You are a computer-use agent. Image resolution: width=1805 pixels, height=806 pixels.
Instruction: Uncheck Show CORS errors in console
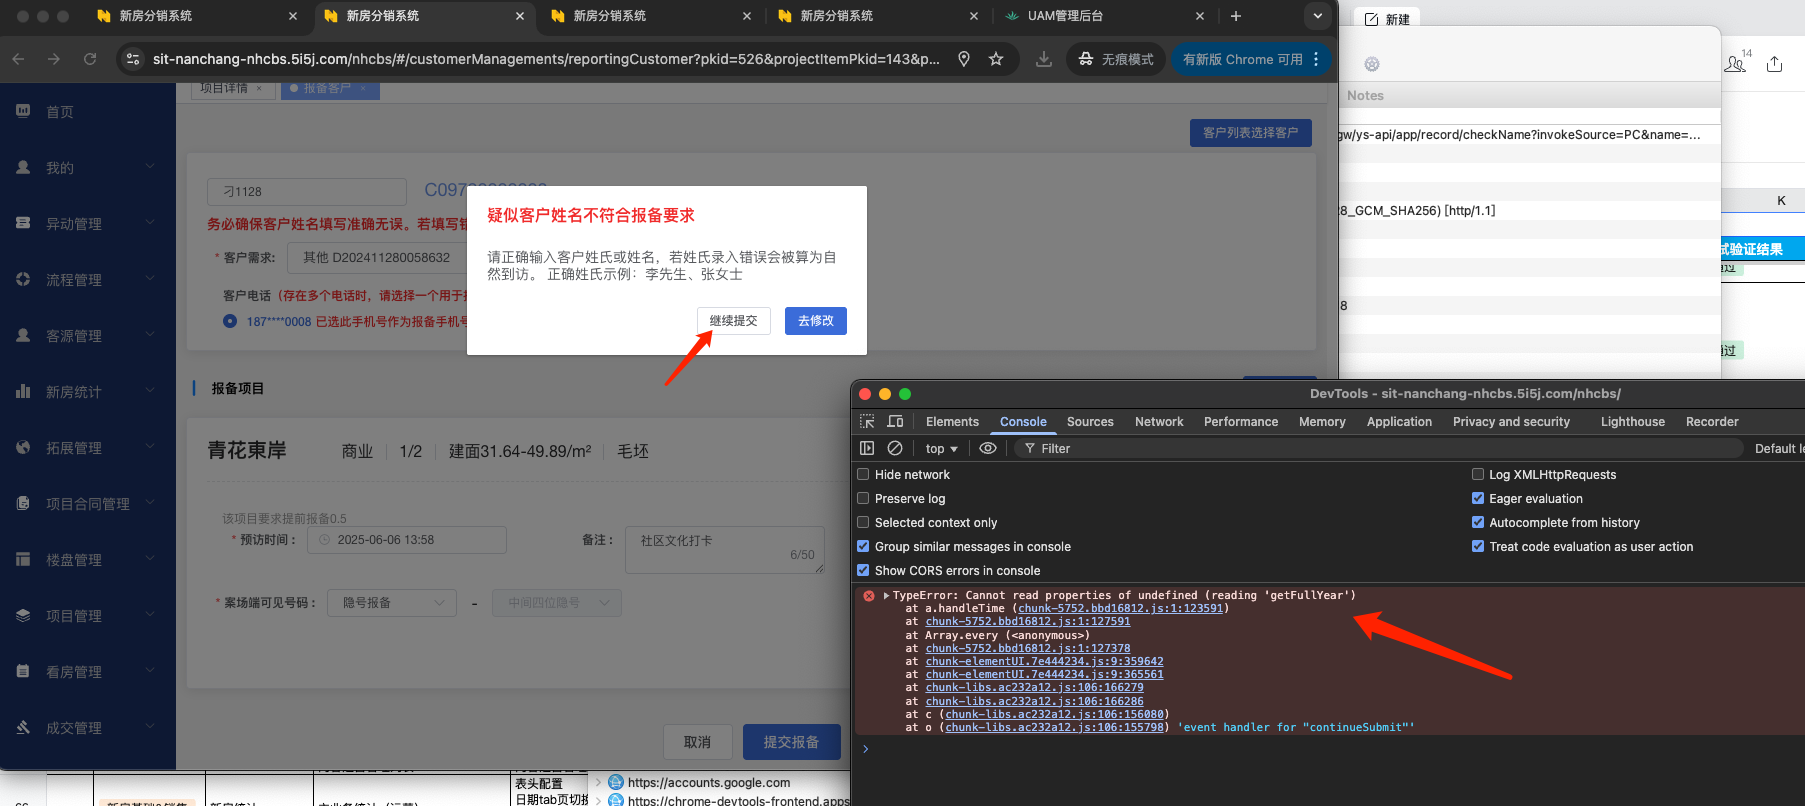[863, 570]
